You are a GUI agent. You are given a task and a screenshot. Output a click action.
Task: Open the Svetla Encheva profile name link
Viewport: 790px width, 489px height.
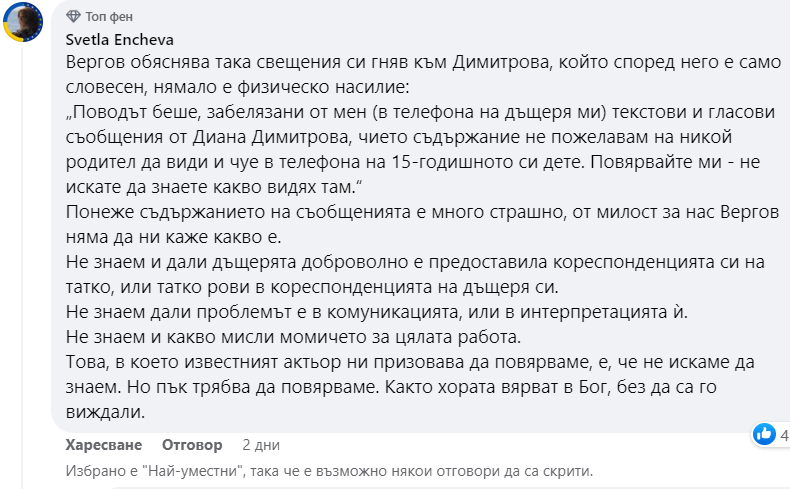(x=119, y=38)
